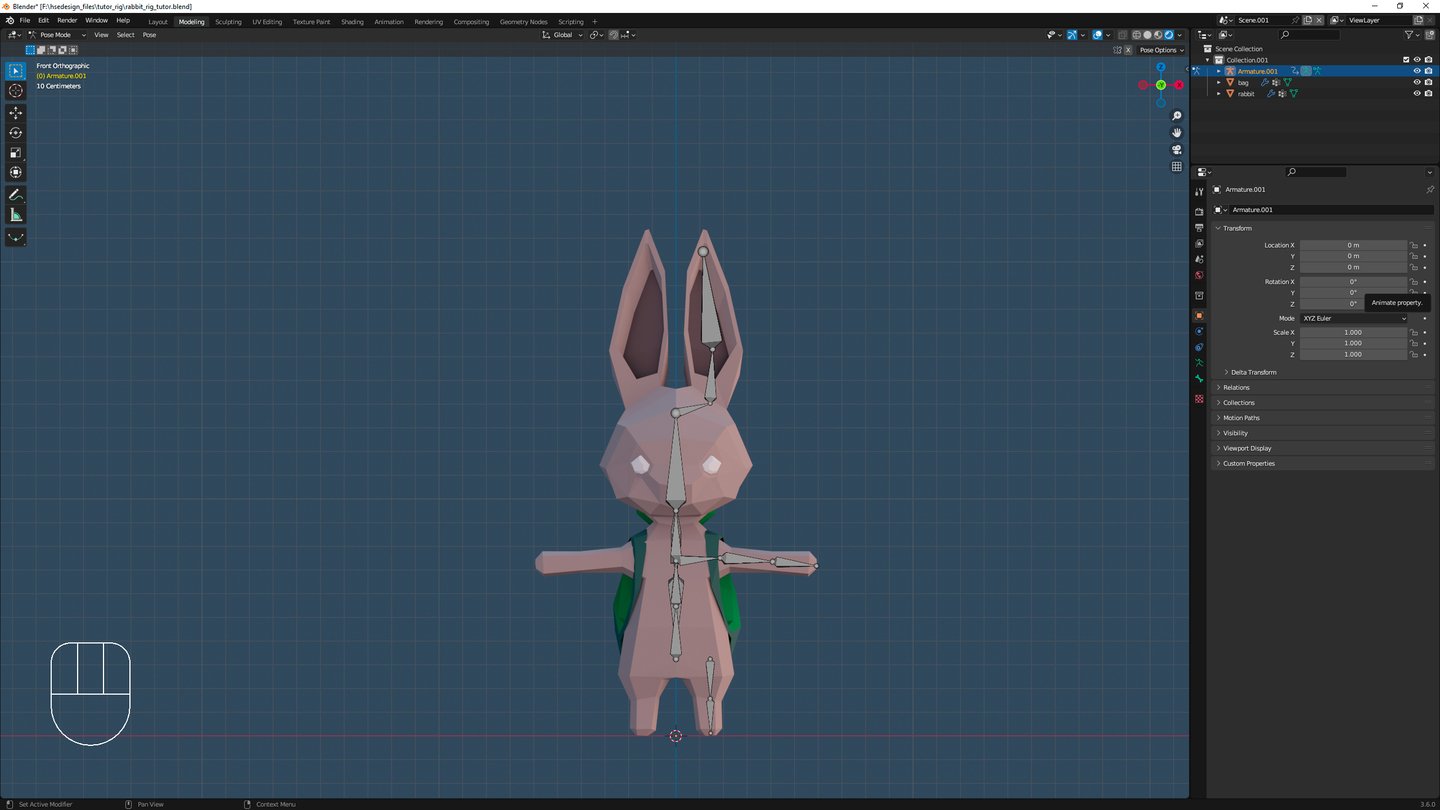The width and height of the screenshot is (1440, 810).
Task: Toggle camera view with the camera icon
Action: tap(1177, 150)
